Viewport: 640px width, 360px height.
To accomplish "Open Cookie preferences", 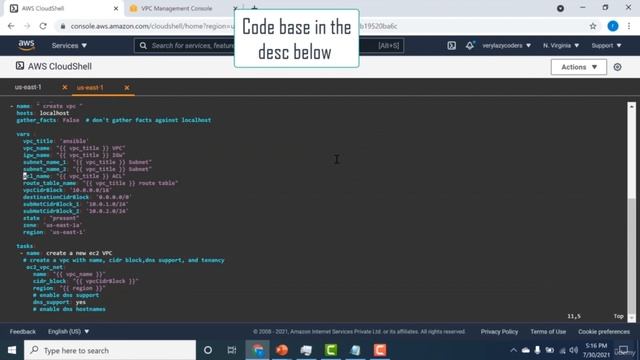I will coord(604,331).
